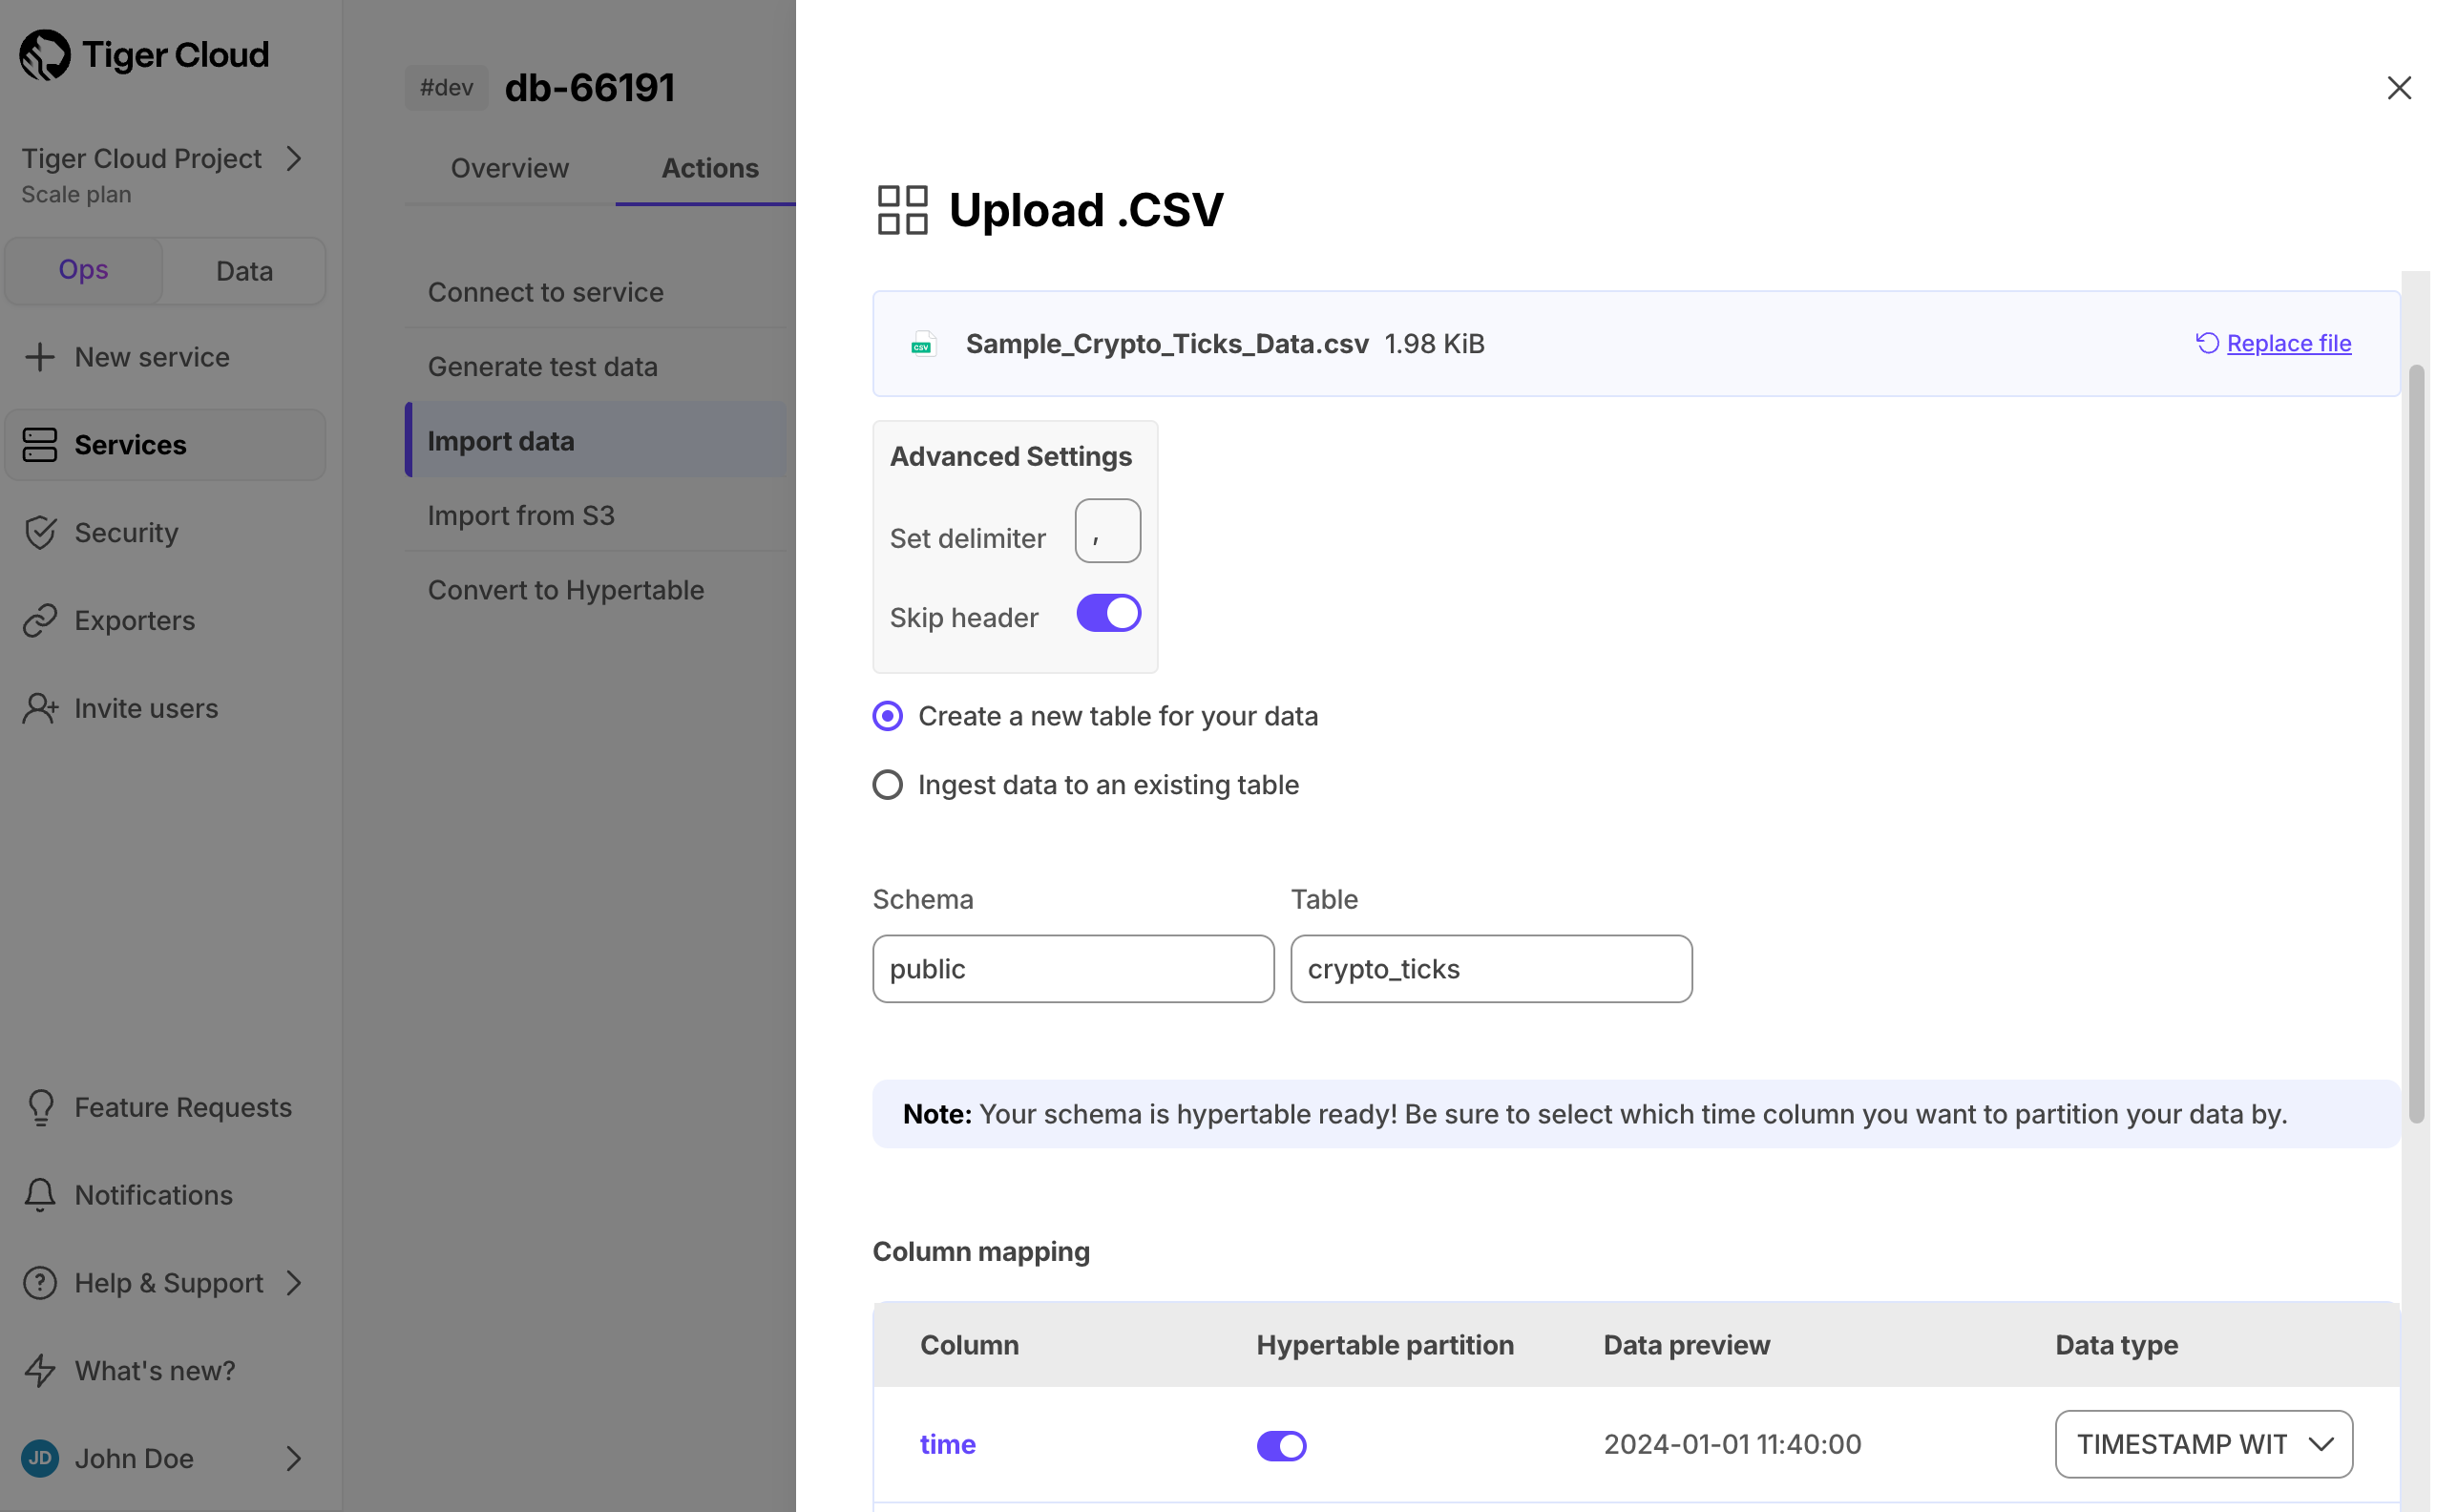Expand Help & Support options

293,1283
